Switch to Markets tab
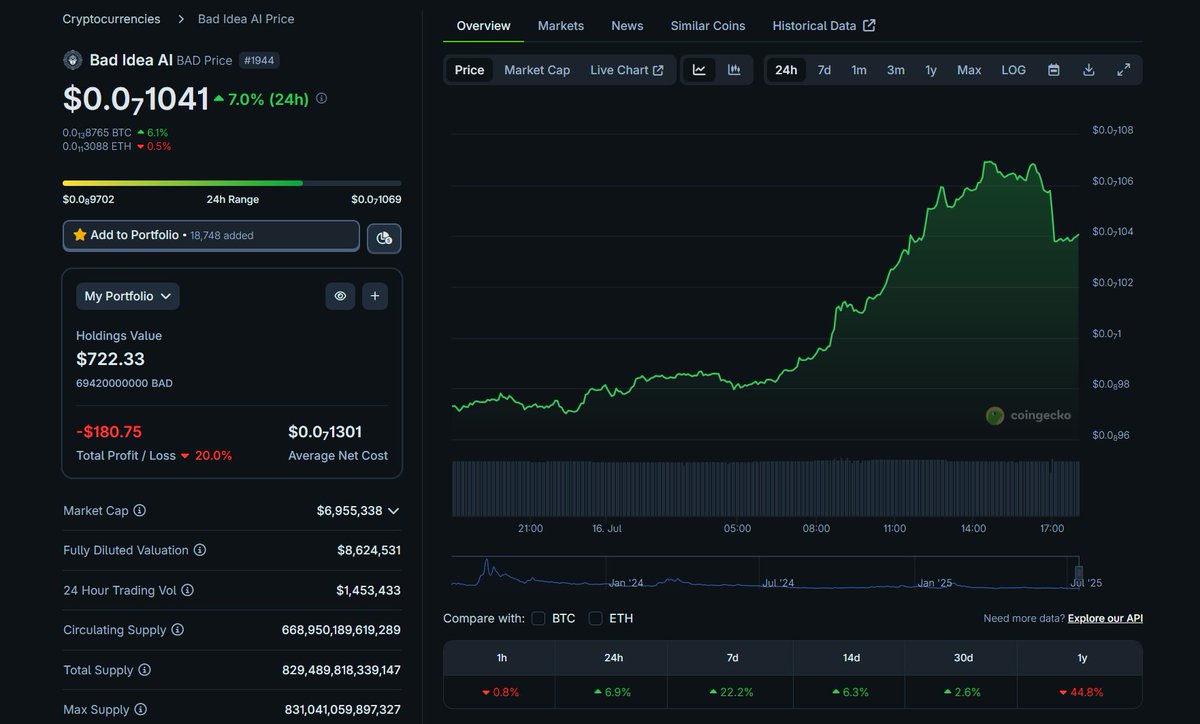 click(561, 26)
